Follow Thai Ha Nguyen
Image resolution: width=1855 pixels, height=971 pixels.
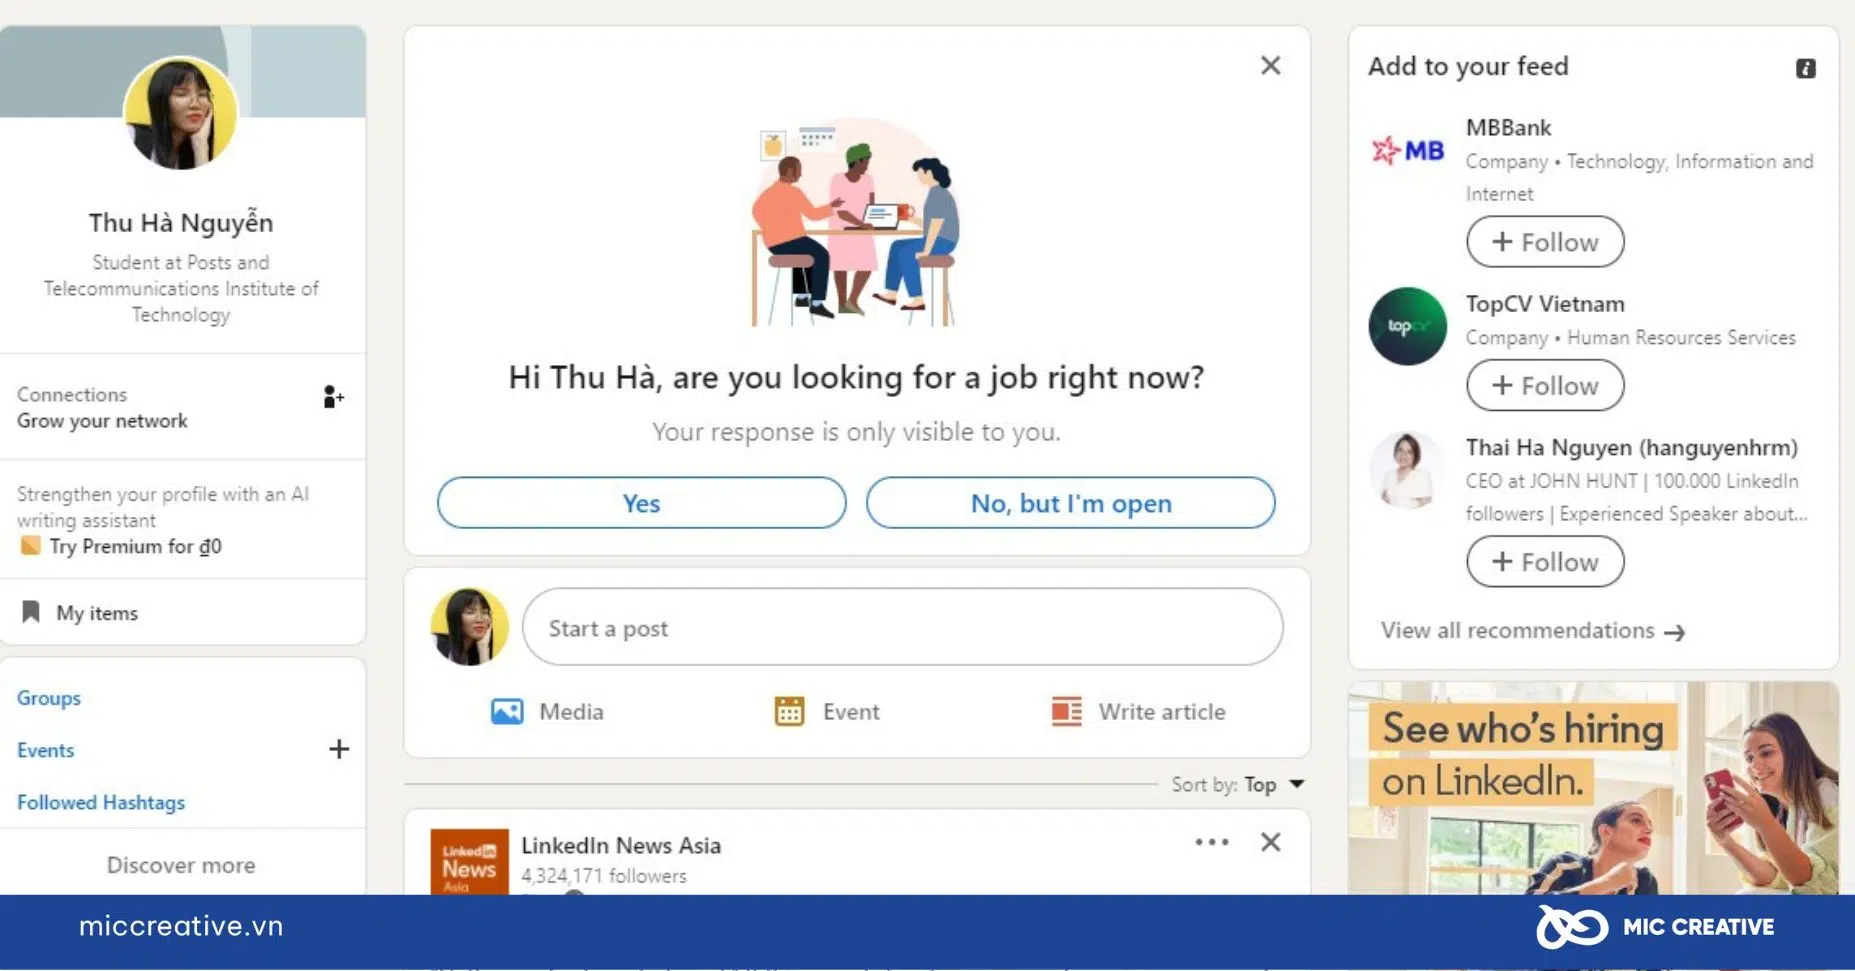(1545, 562)
